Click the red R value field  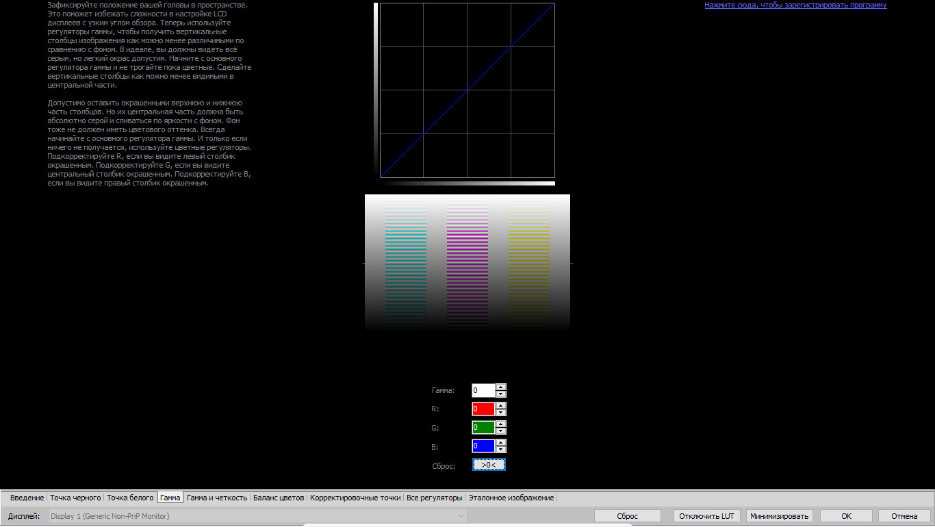(x=483, y=409)
